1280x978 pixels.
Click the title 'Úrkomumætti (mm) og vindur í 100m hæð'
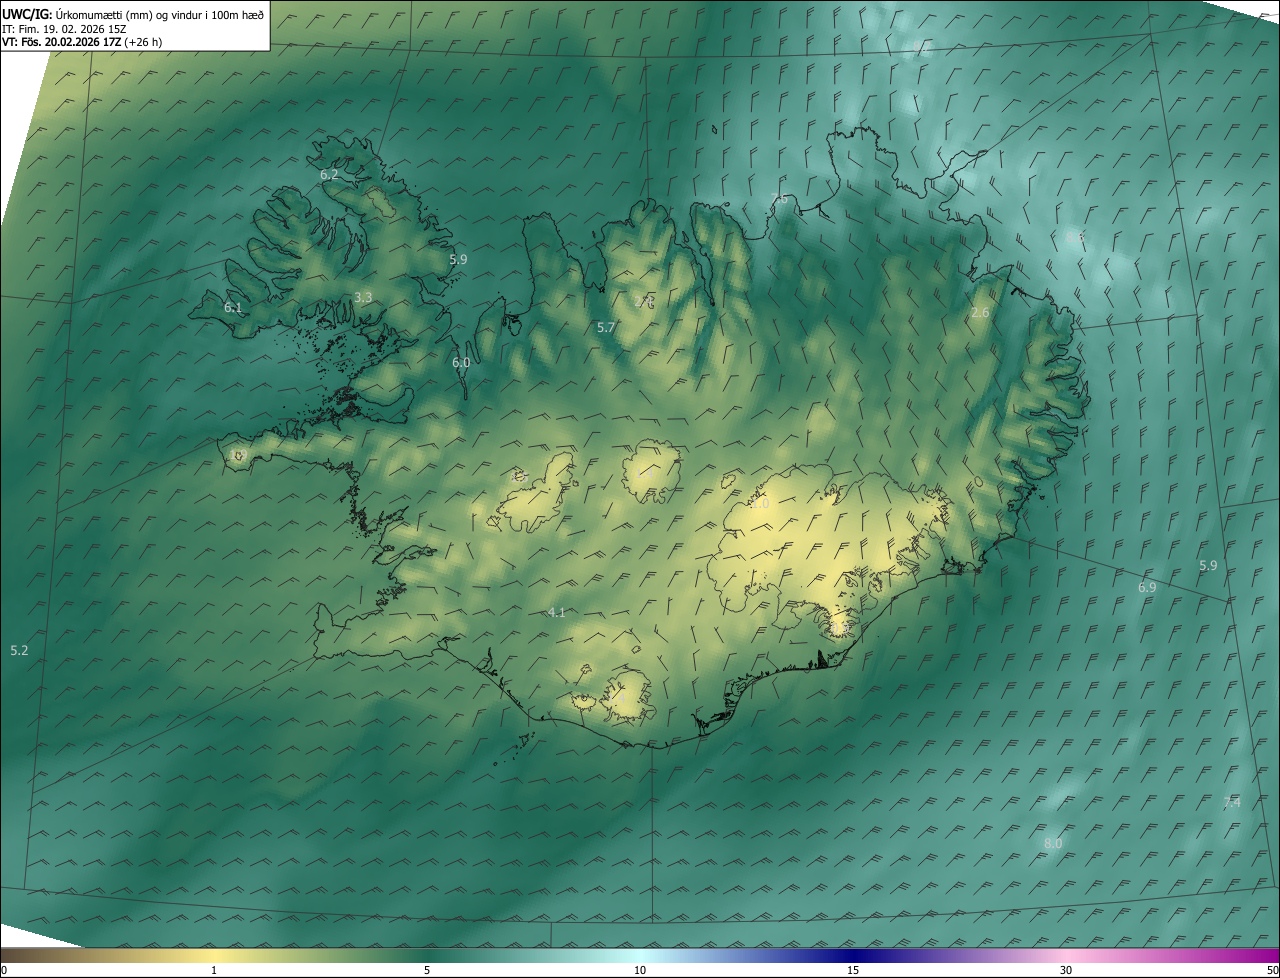[160, 14]
